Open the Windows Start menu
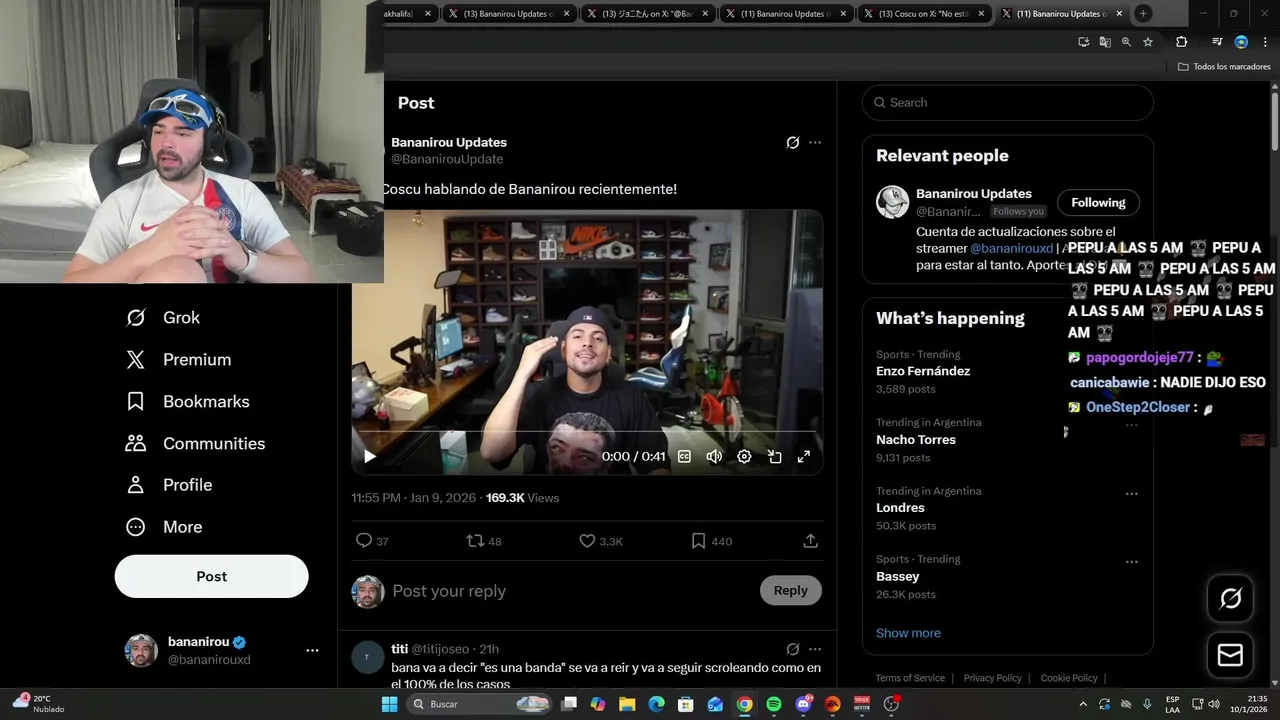This screenshot has width=1280, height=720. (x=390, y=704)
